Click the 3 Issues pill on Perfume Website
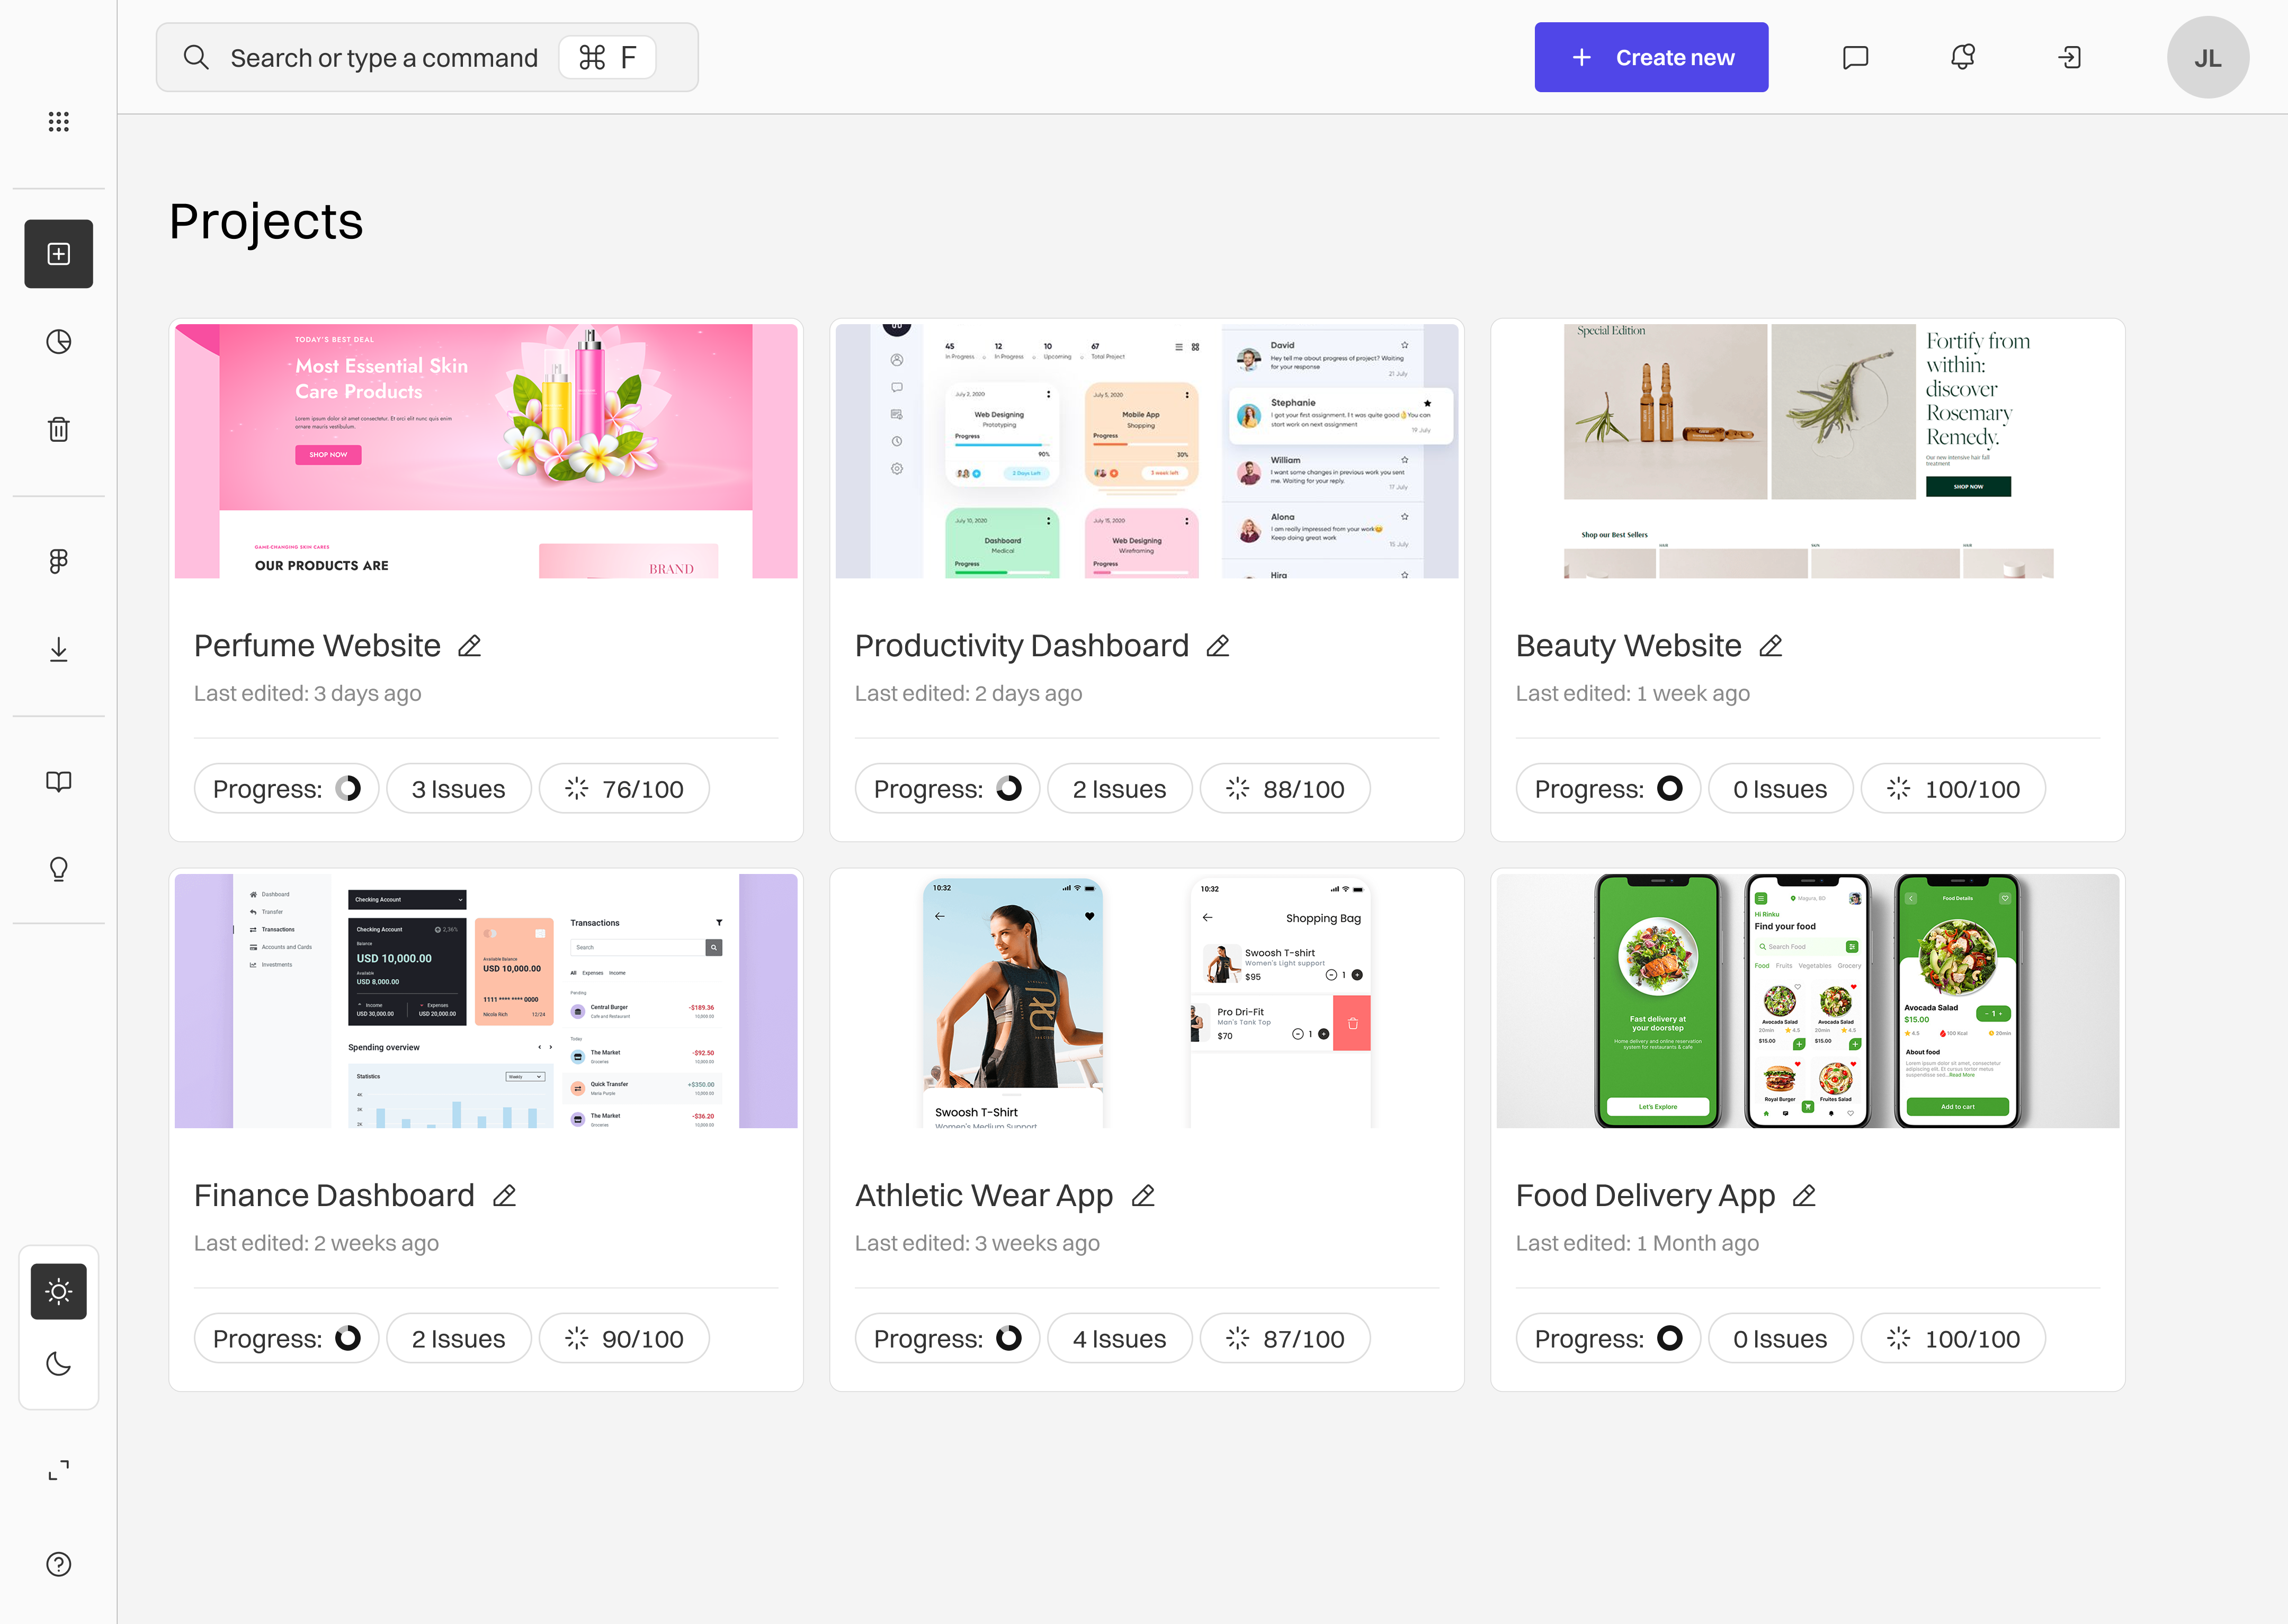Viewport: 2288px width, 1624px height. pyautogui.click(x=458, y=789)
